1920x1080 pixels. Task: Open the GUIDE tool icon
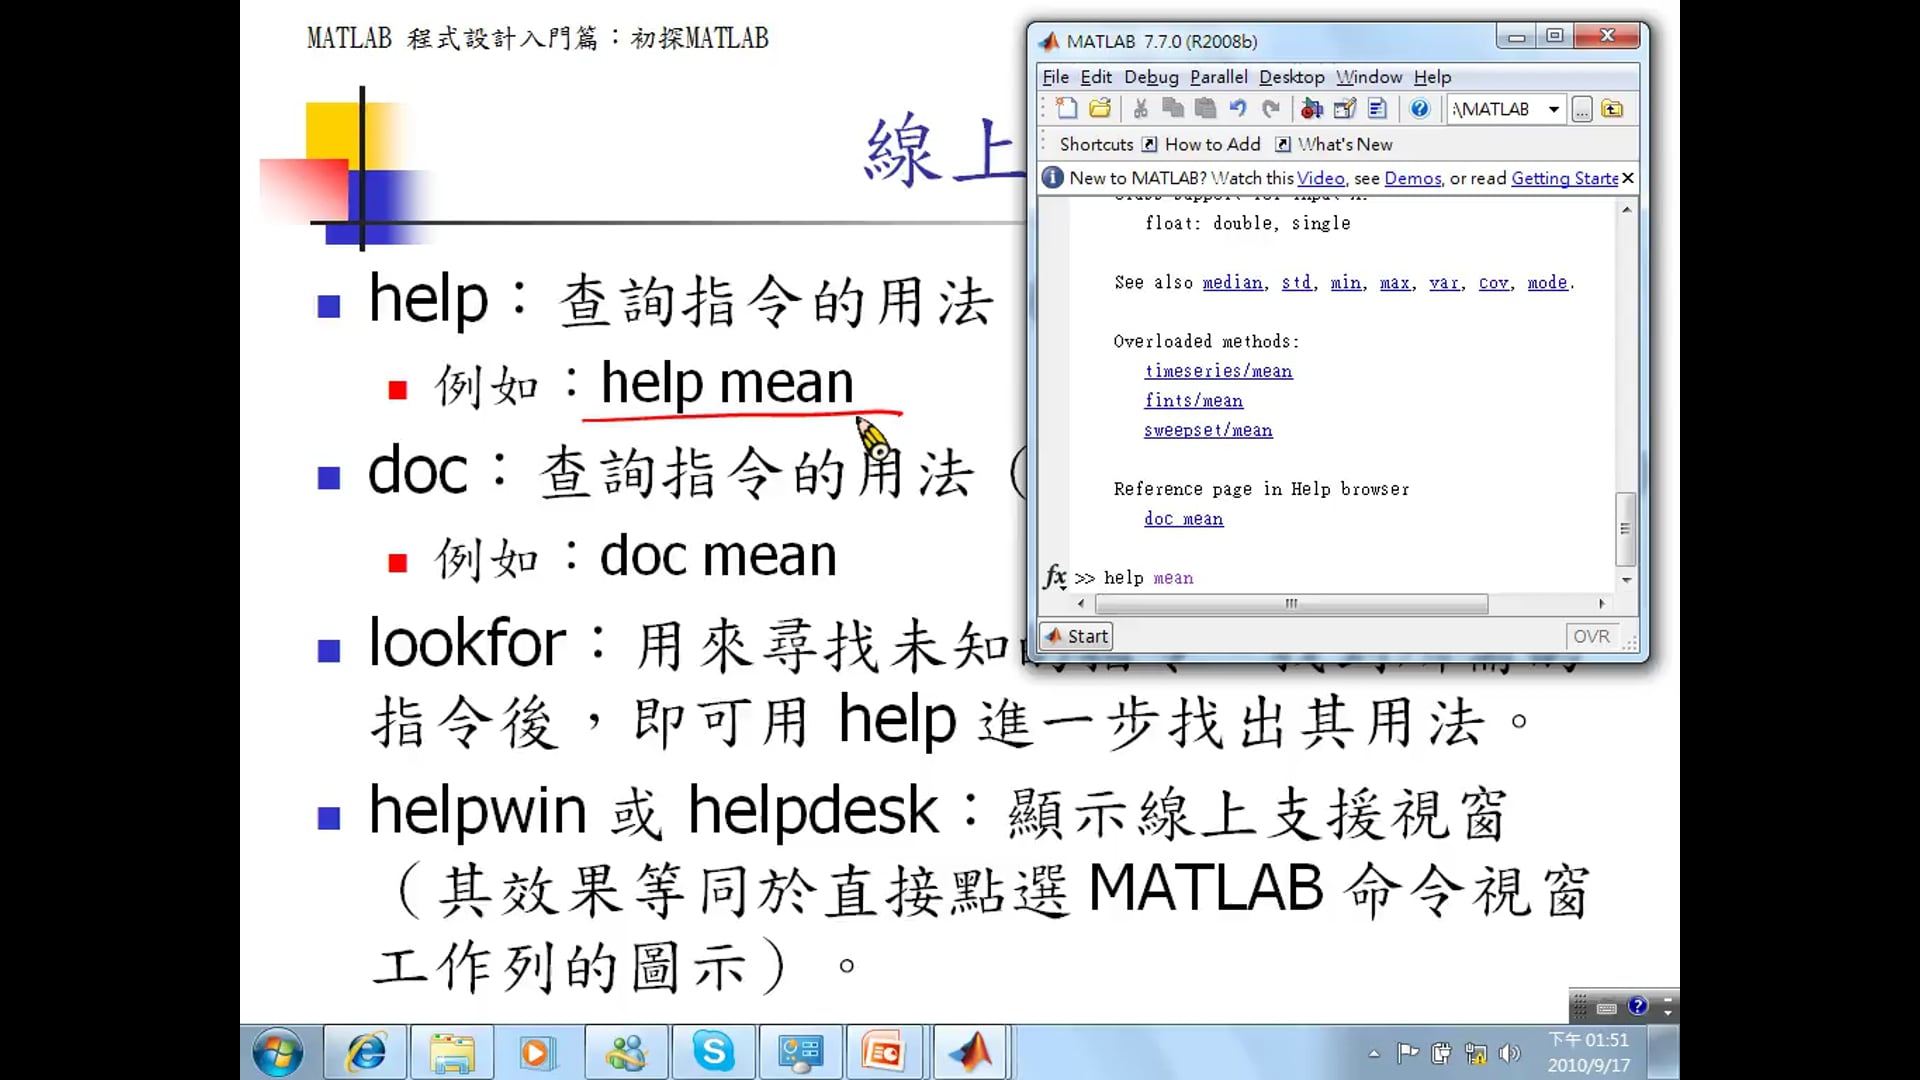click(x=1345, y=109)
